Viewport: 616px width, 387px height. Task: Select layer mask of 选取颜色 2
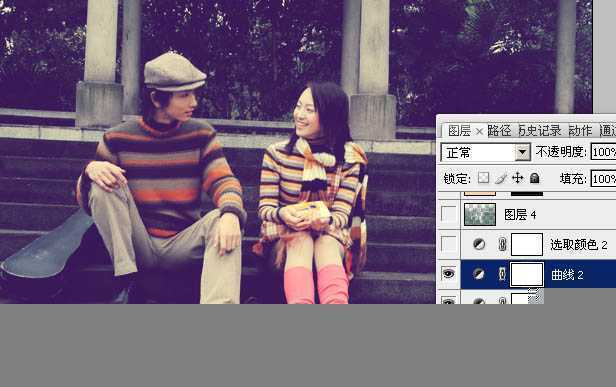pyautogui.click(x=527, y=244)
